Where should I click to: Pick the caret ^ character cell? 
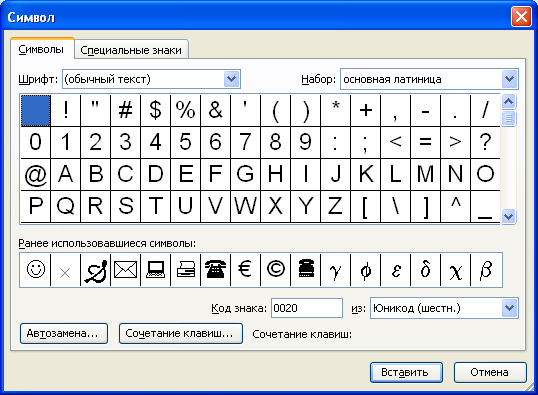pyautogui.click(x=455, y=207)
